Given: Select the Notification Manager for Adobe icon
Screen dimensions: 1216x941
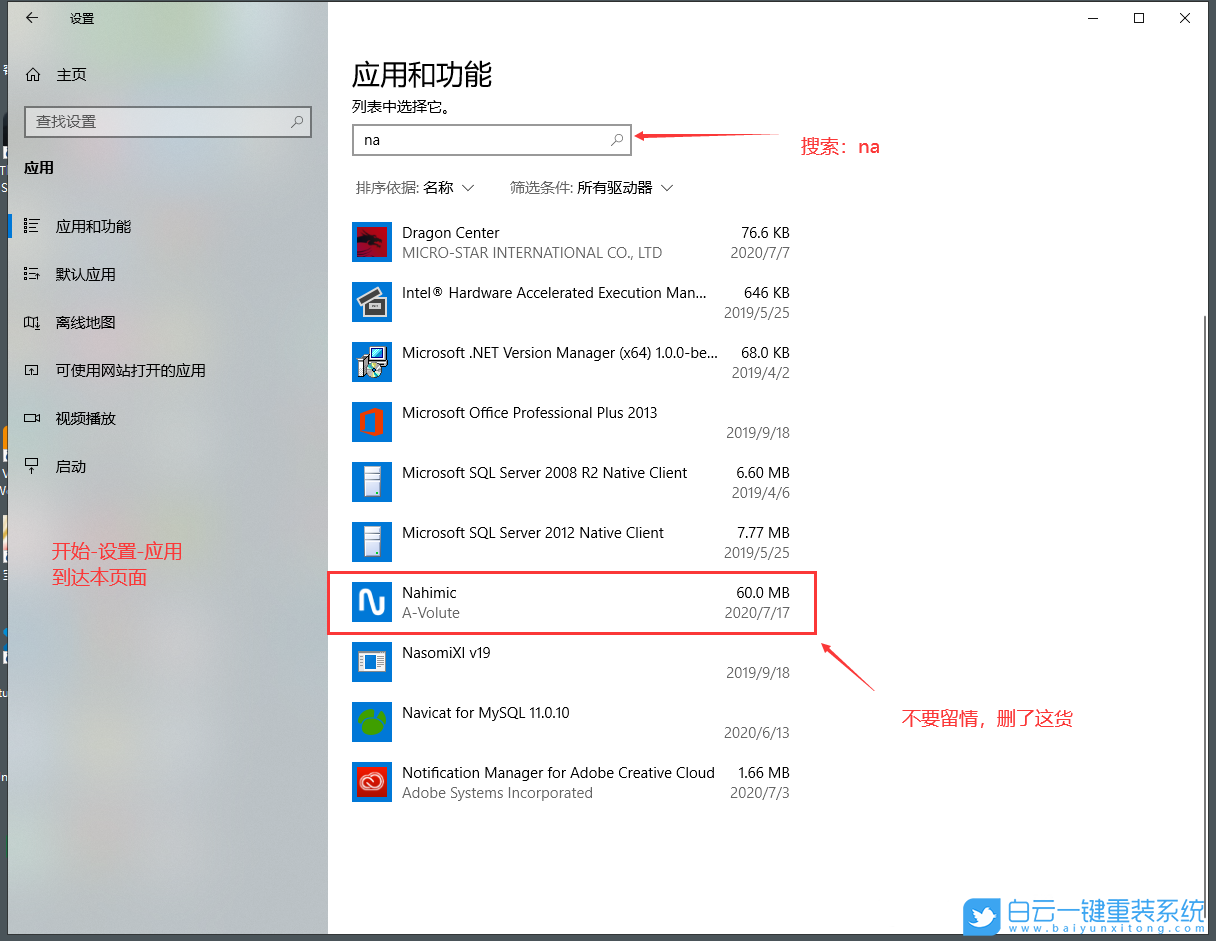Looking at the screenshot, I should click(371, 782).
